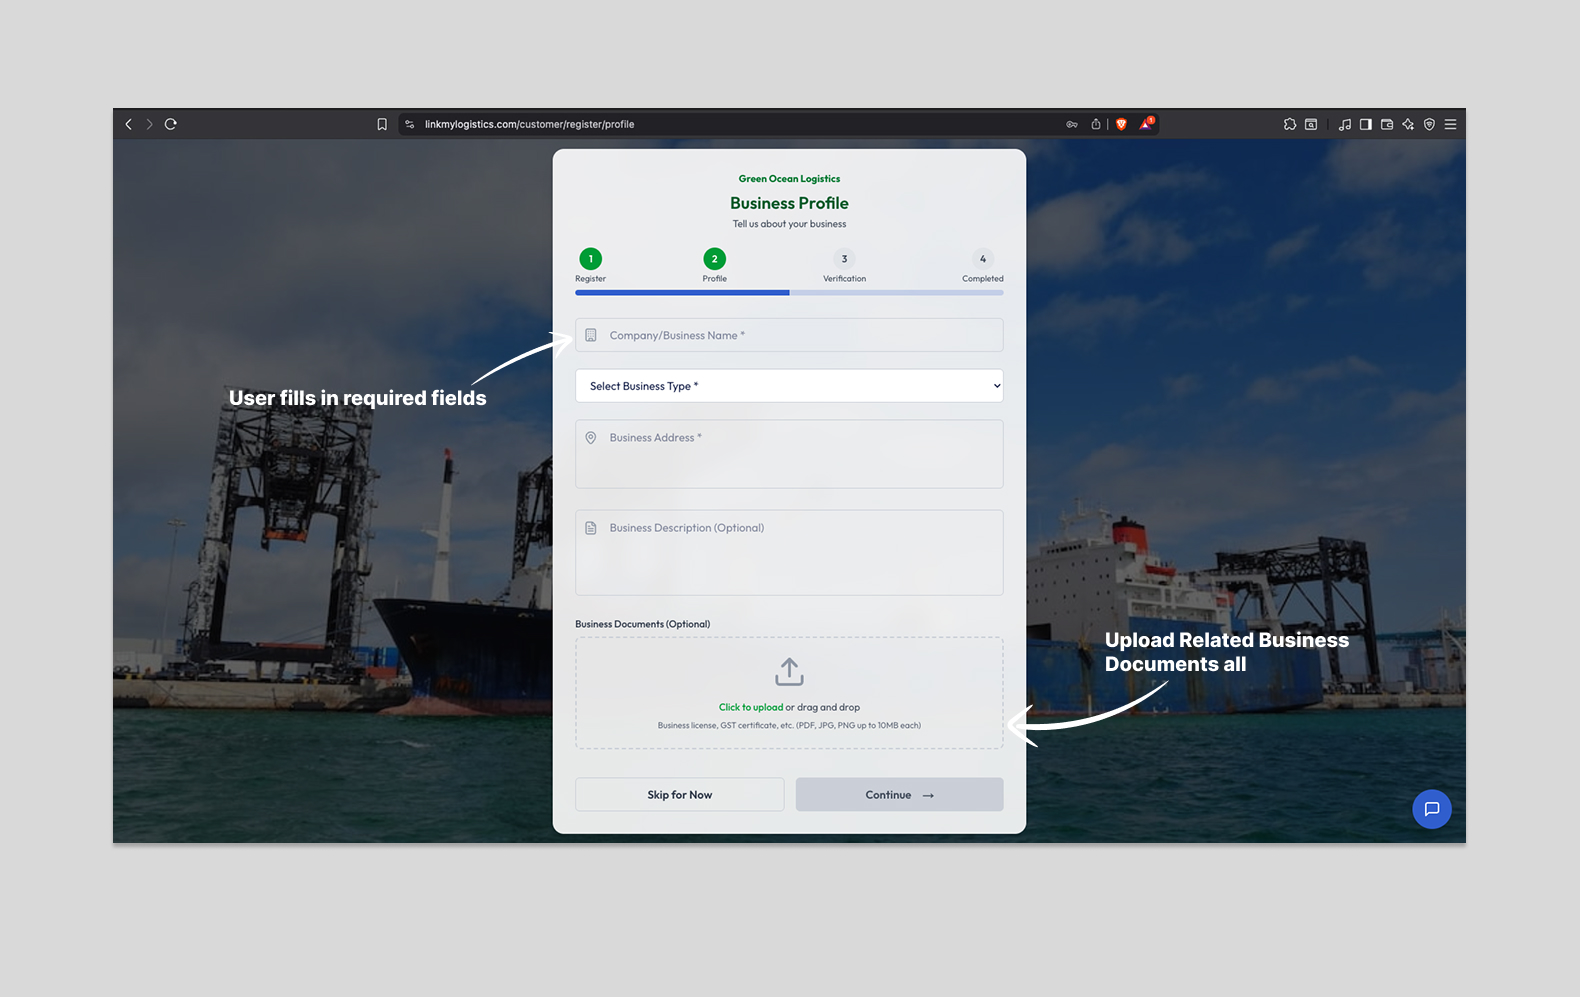The height and width of the screenshot is (997, 1580).
Task: Open the browser extensions puzzle icon
Action: click(x=1290, y=124)
